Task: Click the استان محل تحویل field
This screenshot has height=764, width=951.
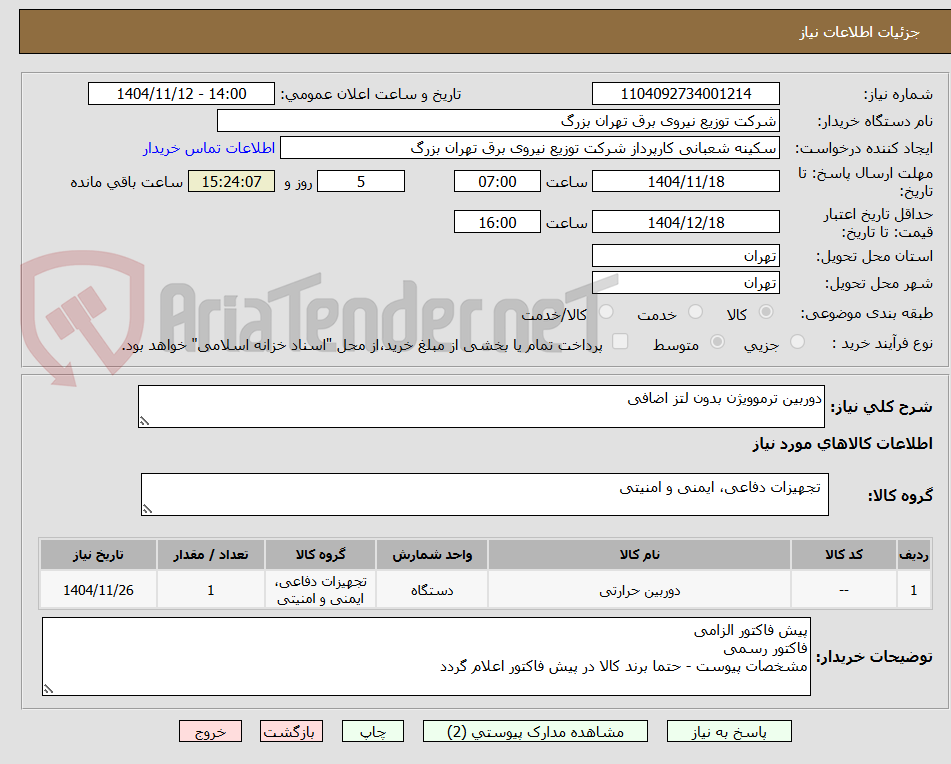Action: (x=685, y=256)
